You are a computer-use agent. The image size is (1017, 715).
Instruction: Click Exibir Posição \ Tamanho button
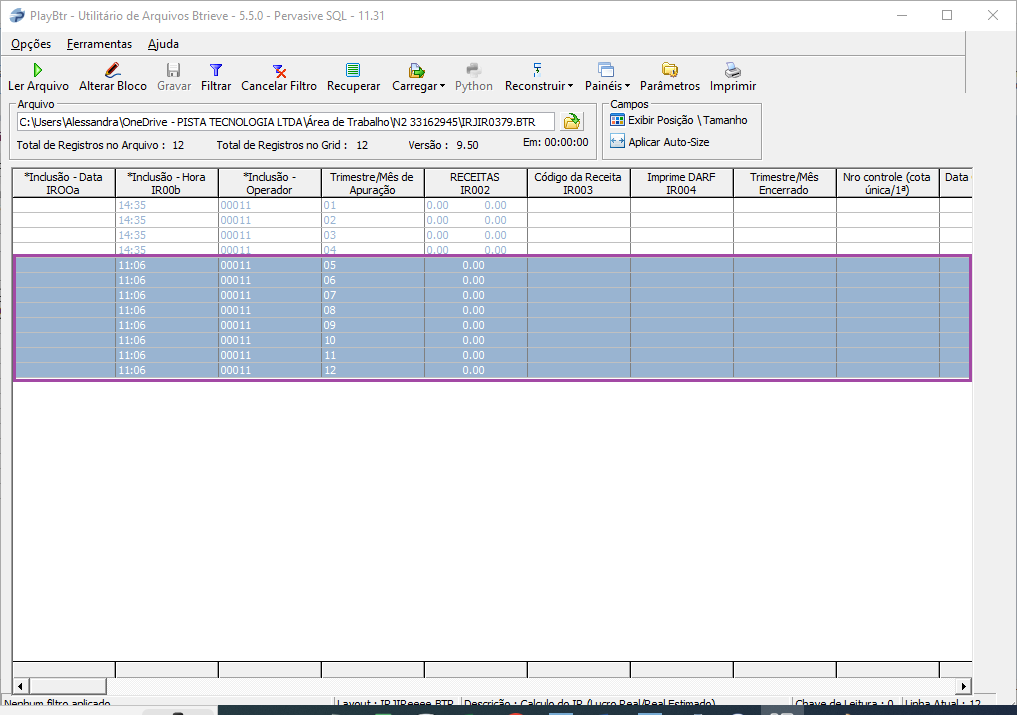click(x=680, y=120)
